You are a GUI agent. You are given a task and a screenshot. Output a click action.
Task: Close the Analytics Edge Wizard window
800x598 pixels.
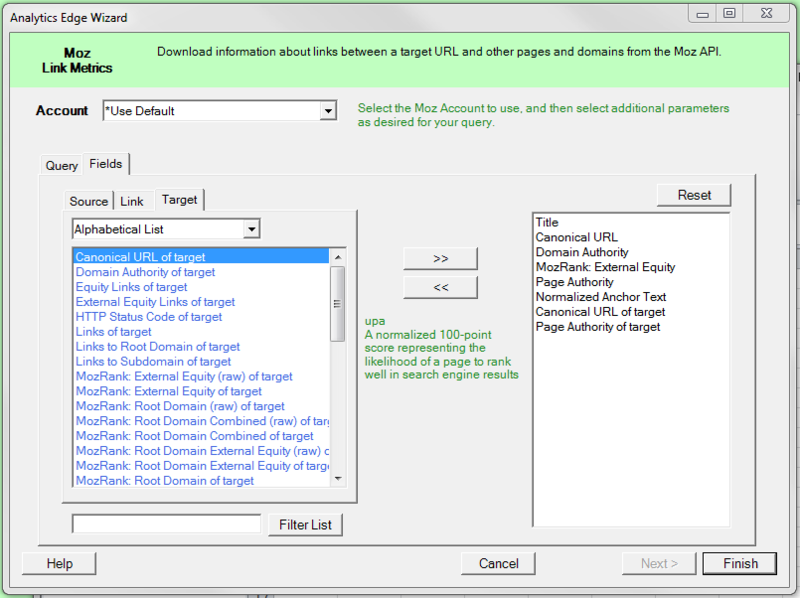coord(766,13)
